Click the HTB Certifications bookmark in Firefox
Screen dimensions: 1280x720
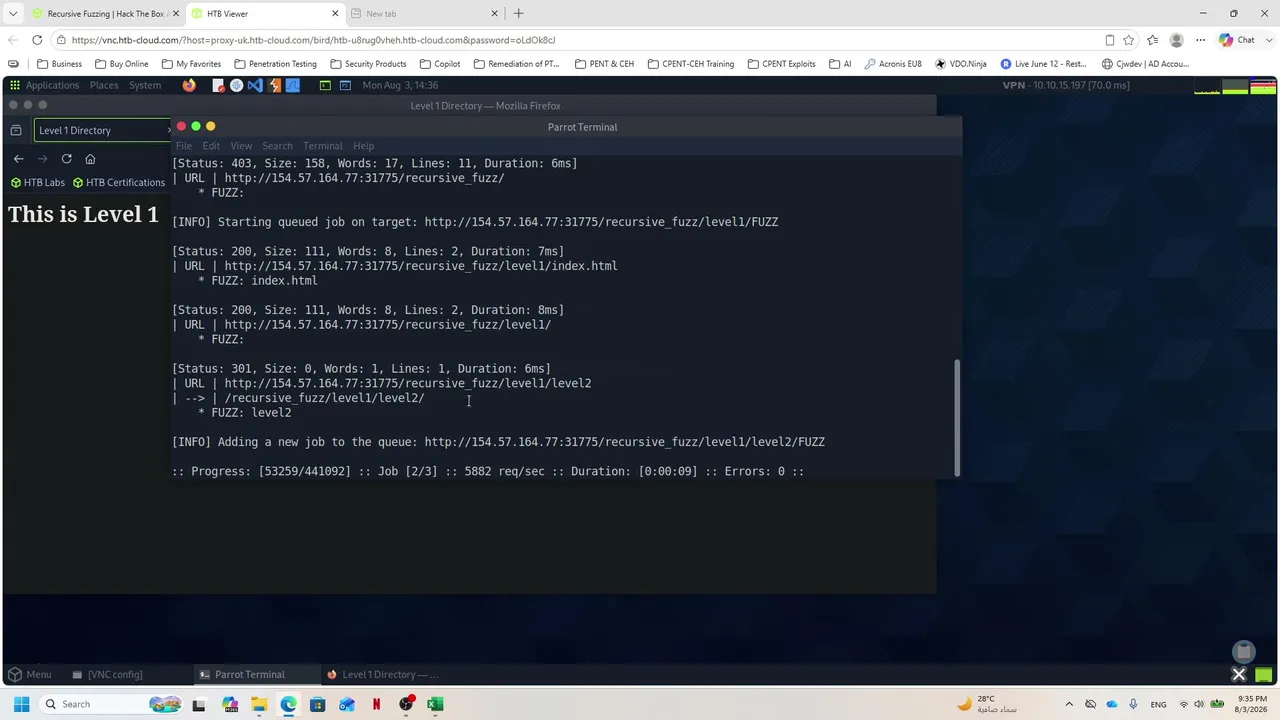tap(119, 182)
